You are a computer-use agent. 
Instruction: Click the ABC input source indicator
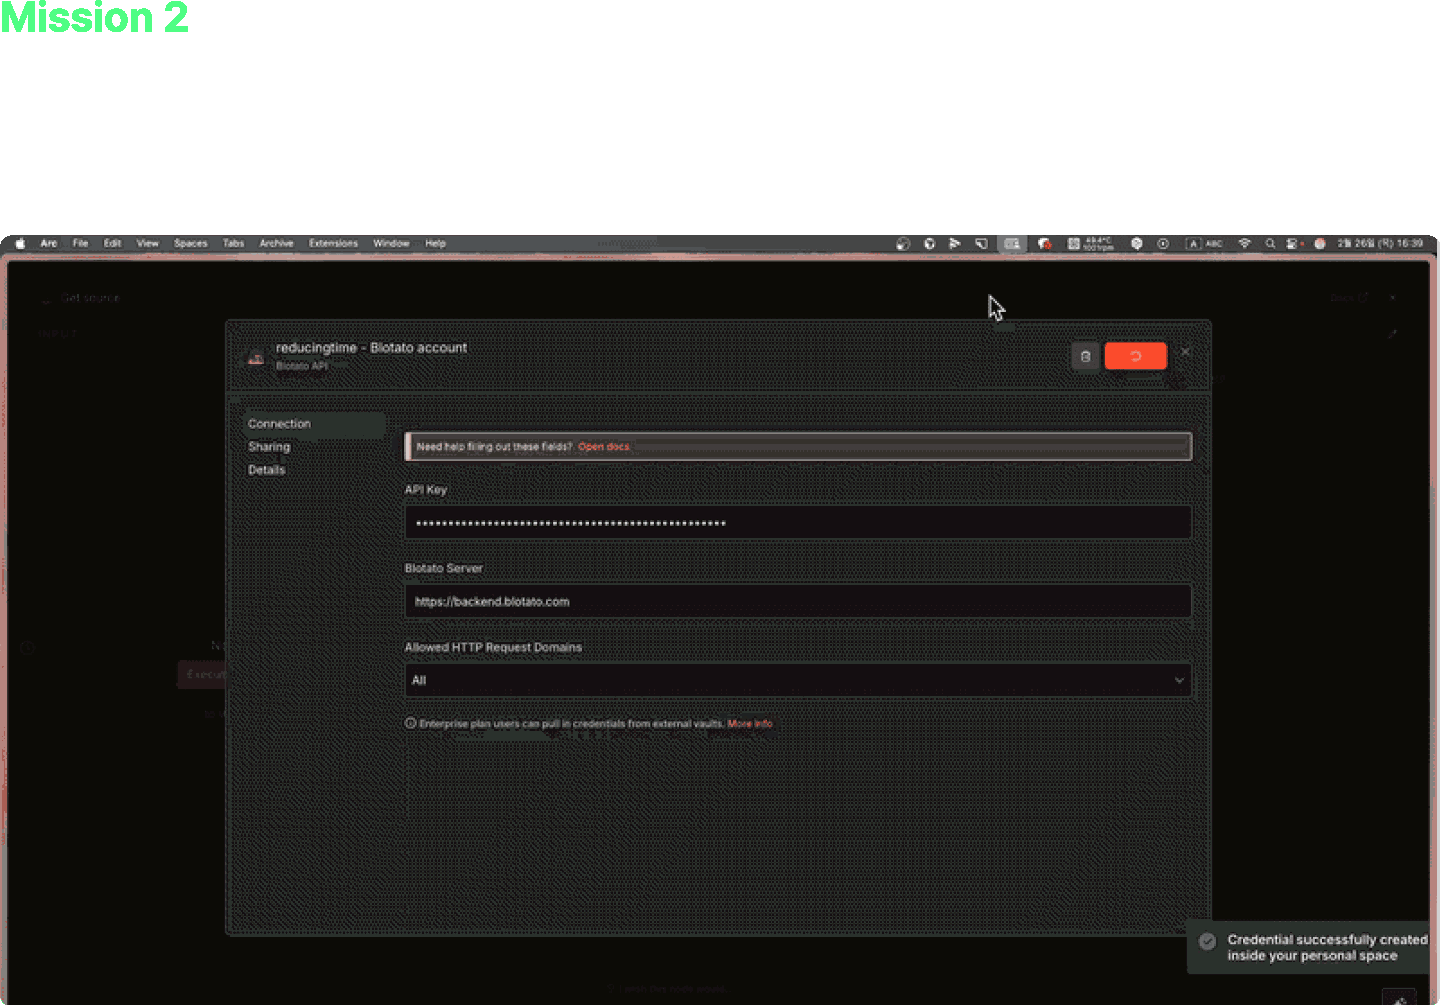coord(1205,243)
